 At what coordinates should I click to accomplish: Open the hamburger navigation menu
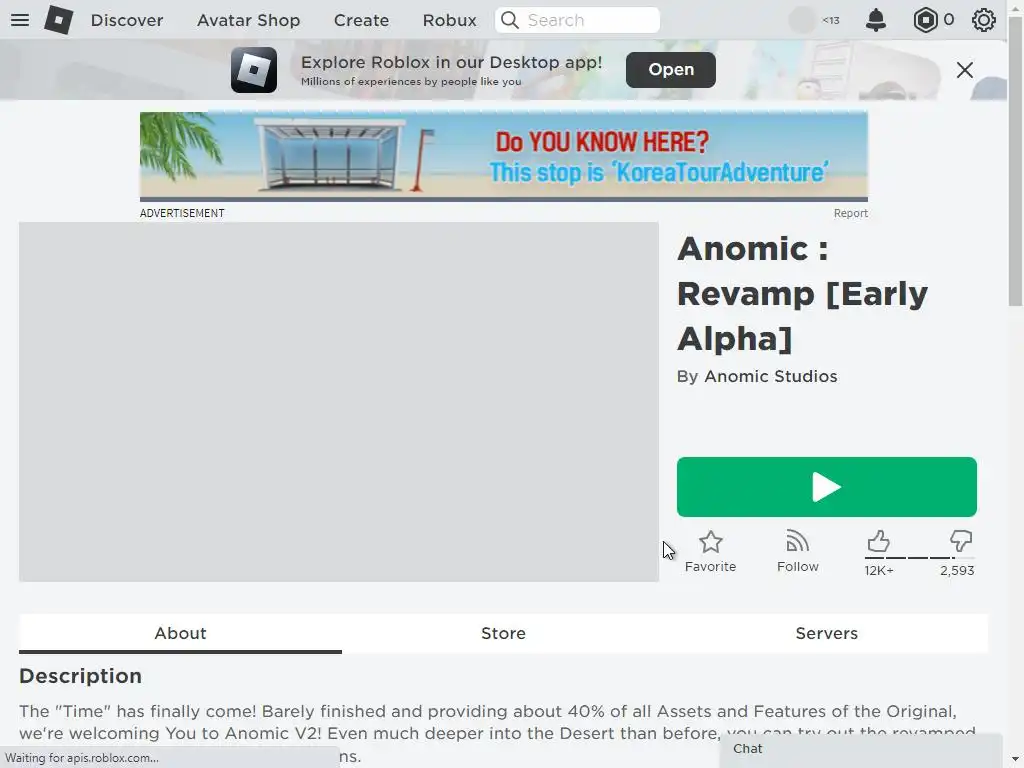20,20
